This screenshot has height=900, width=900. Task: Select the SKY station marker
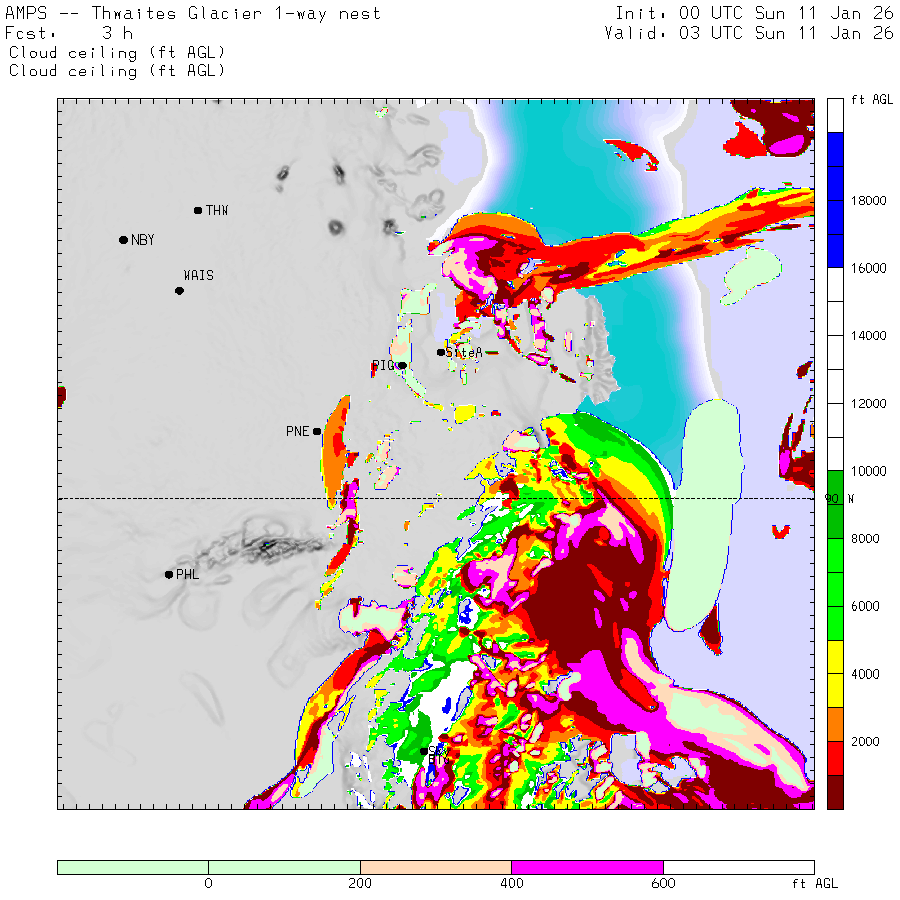coord(424,751)
